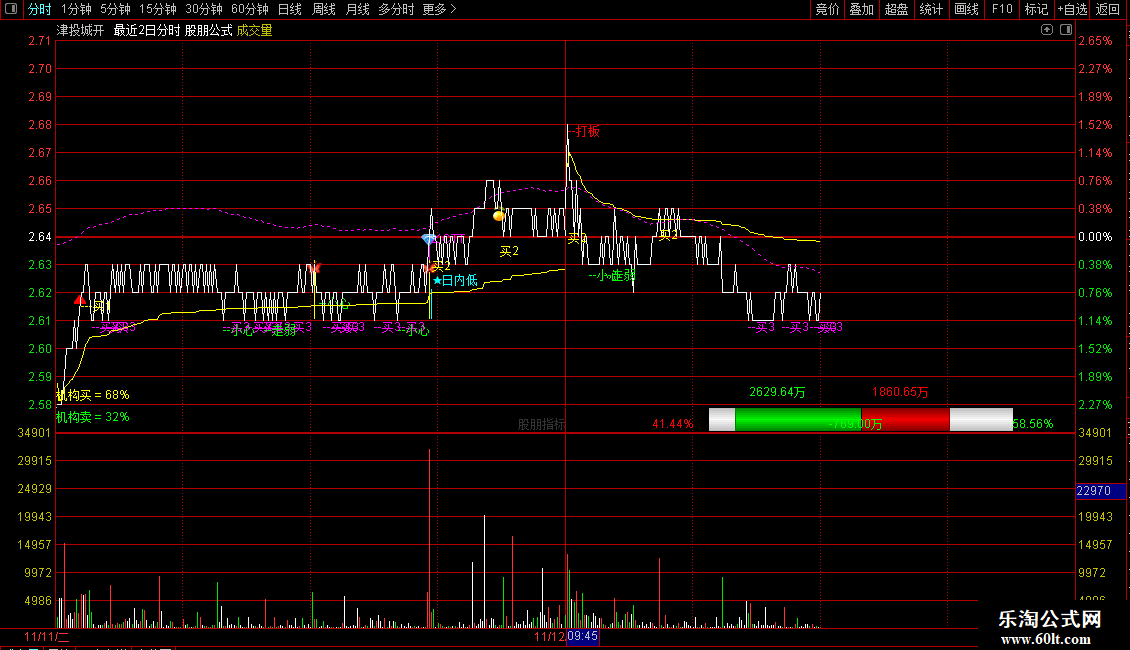The width and height of the screenshot is (1130, 650).
Task: Click the 0.00% right-axis label
Action: click(x=1095, y=237)
